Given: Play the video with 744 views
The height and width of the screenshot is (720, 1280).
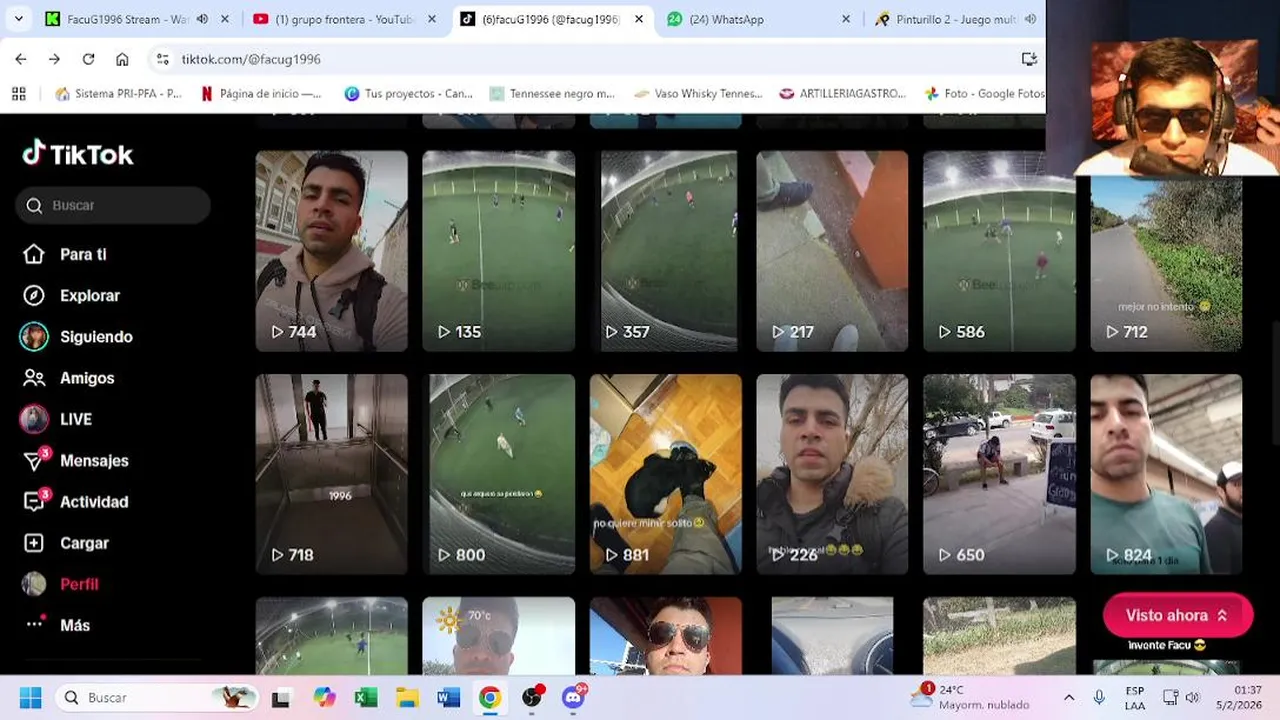Looking at the screenshot, I should click(x=331, y=251).
